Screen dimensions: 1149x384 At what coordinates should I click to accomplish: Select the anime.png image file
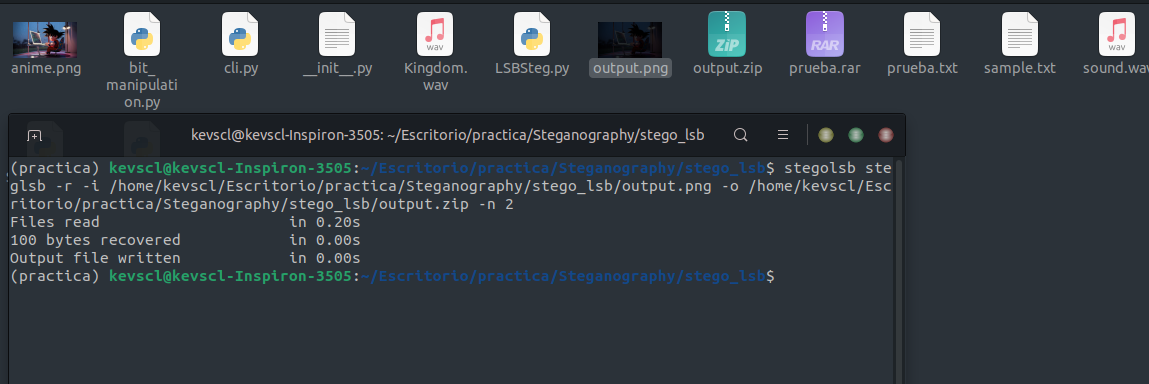[x=45, y=40]
